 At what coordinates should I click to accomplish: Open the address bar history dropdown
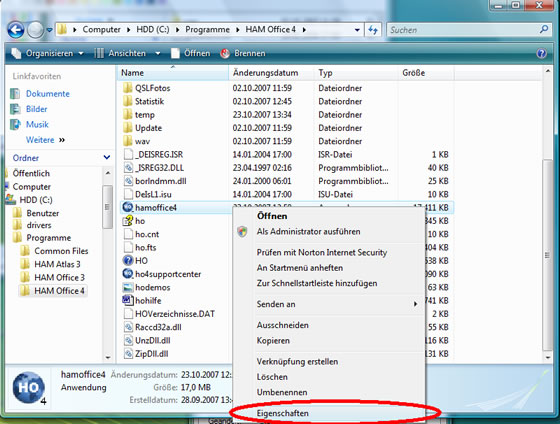pos(357,30)
